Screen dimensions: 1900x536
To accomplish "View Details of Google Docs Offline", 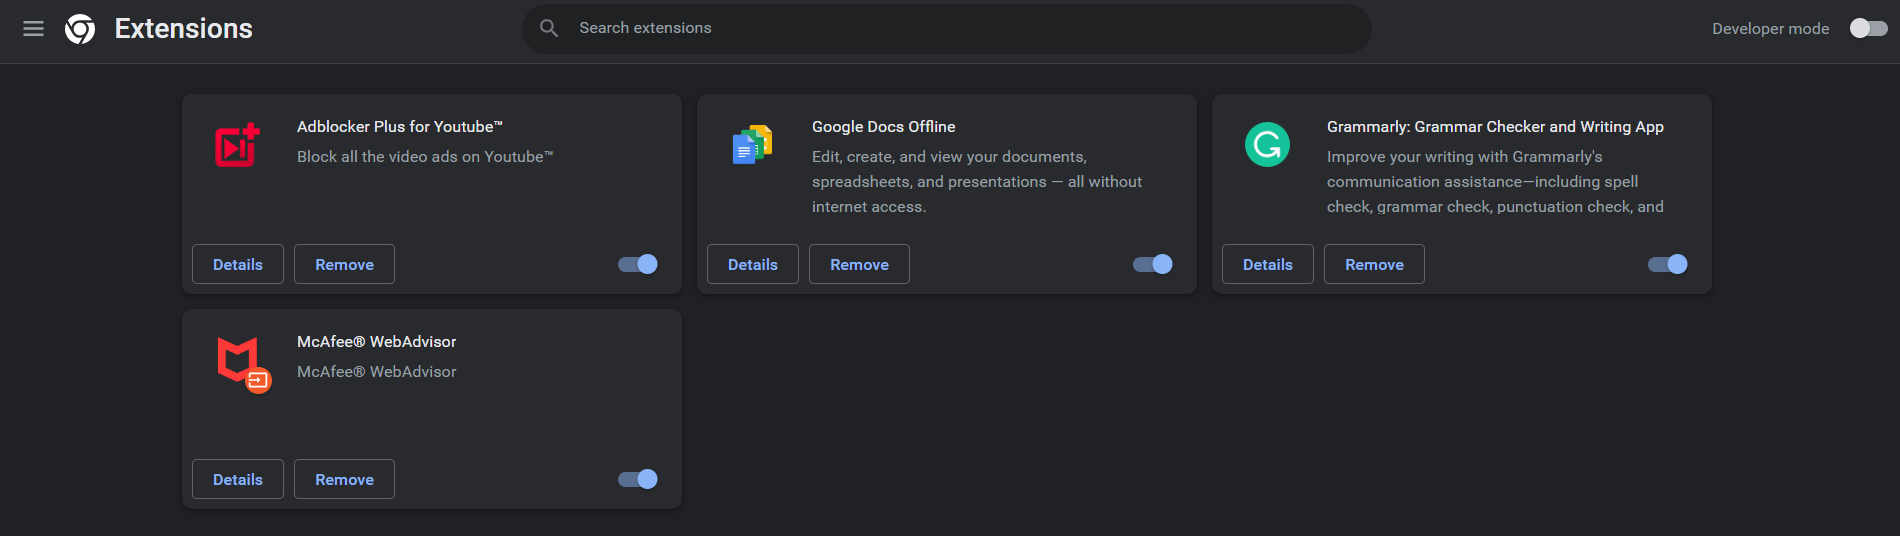I will point(752,264).
